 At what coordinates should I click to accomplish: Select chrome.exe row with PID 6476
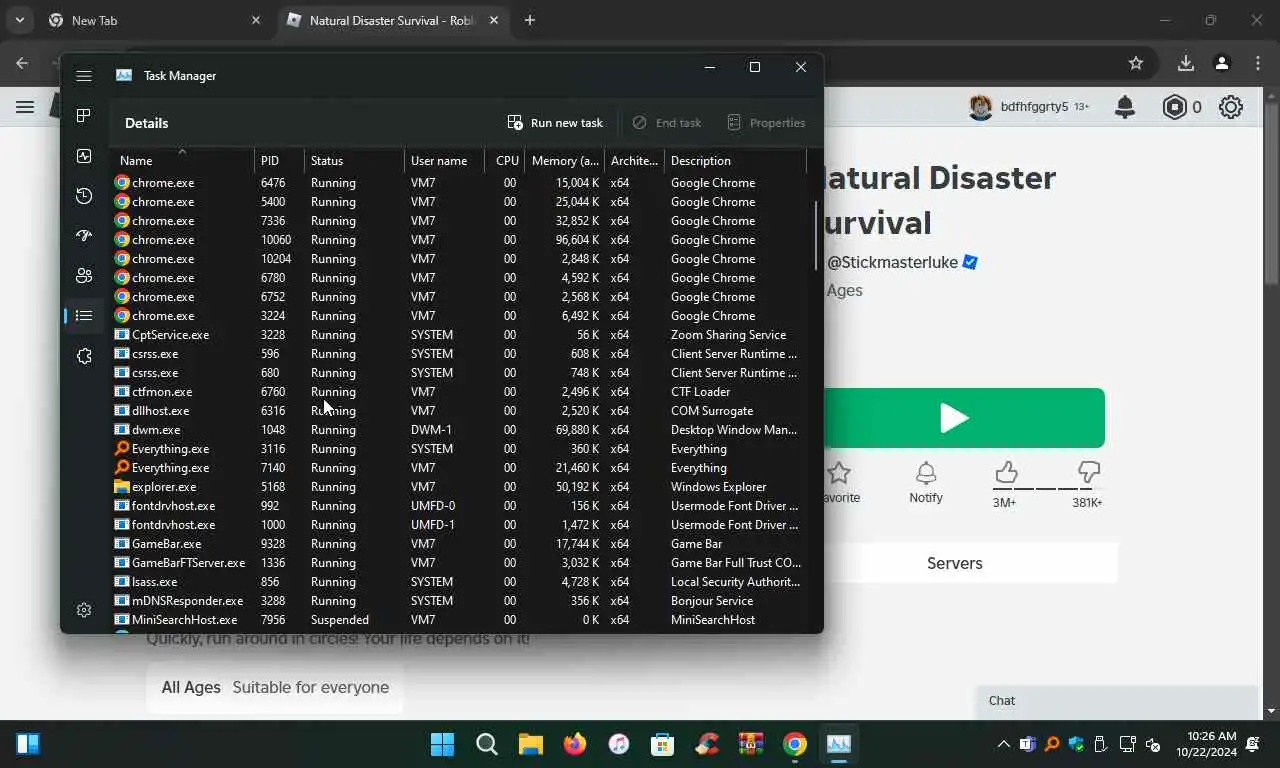click(x=459, y=183)
